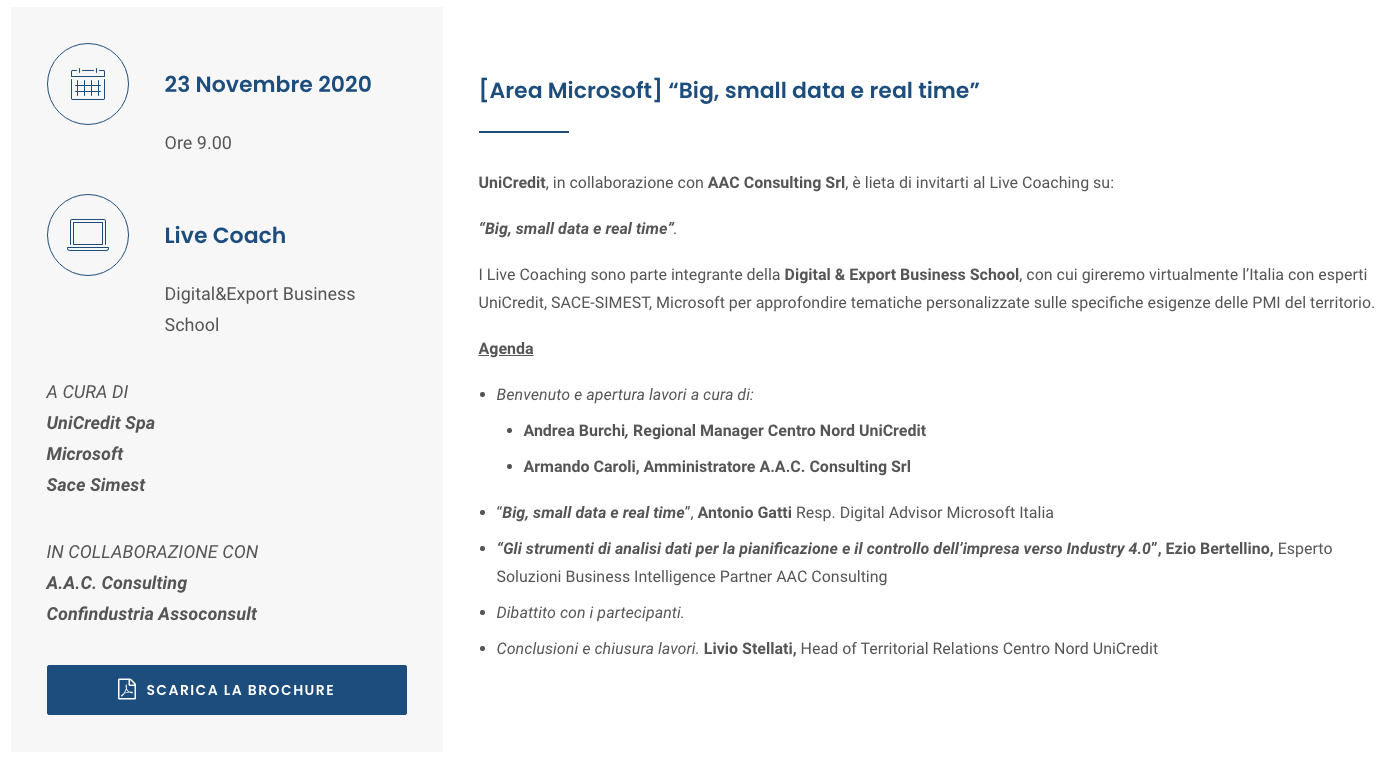Click Livio Stellati's name in the agenda
The image size is (1391, 770).
coord(749,648)
